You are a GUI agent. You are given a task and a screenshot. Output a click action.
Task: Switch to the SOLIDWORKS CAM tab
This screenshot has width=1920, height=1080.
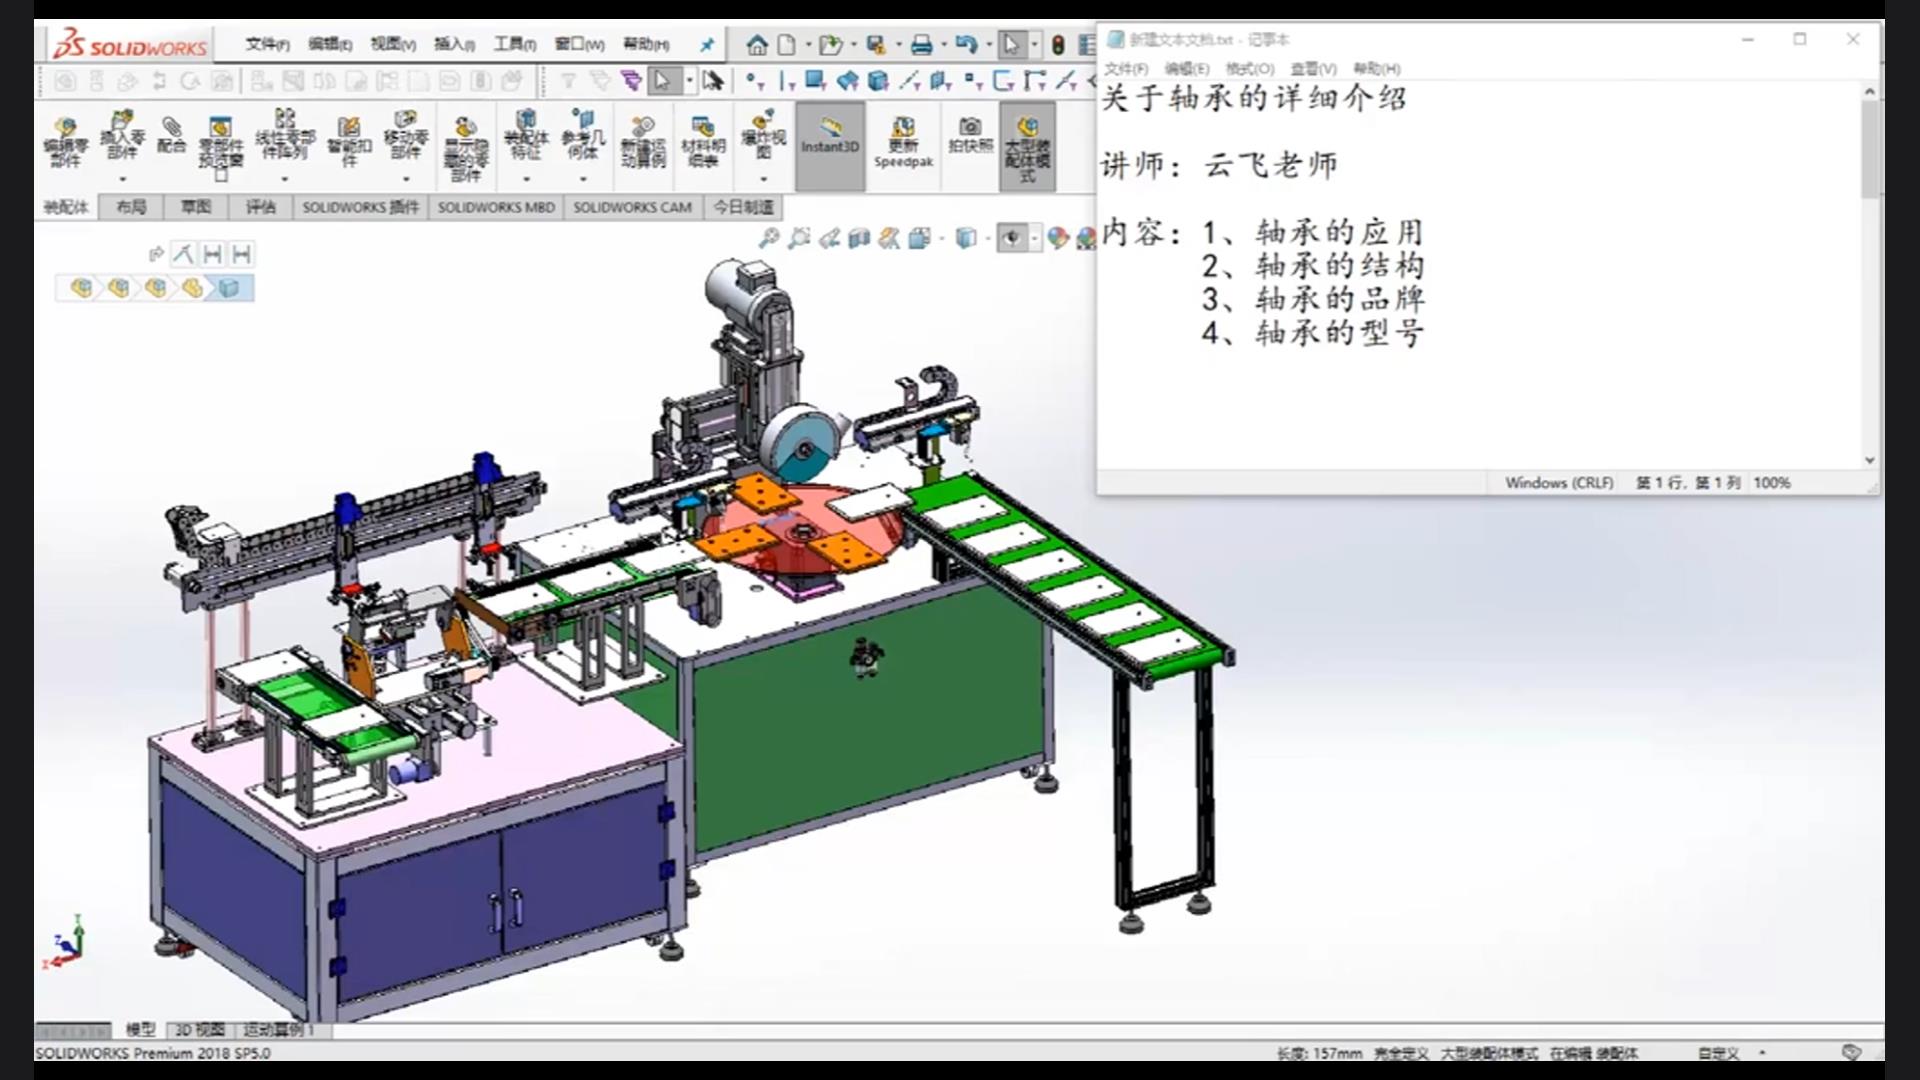pyautogui.click(x=632, y=207)
